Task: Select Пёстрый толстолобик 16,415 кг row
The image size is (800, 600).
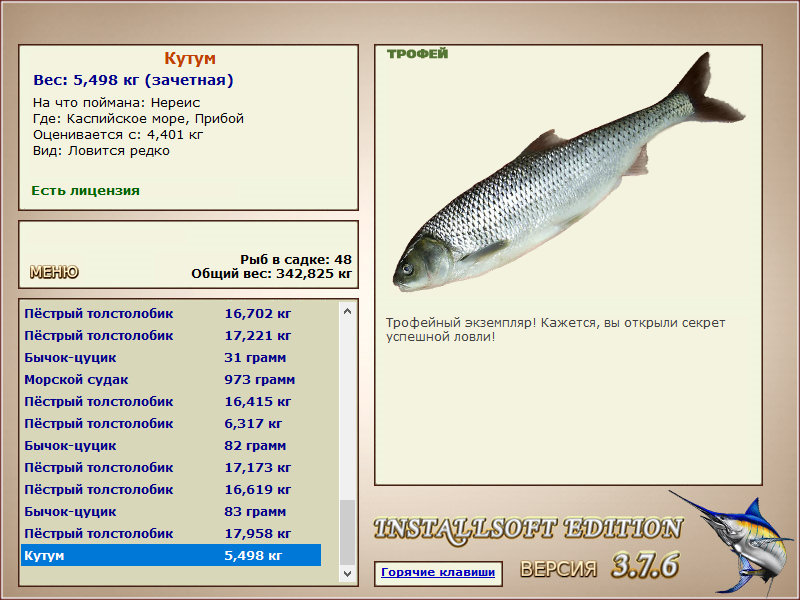Action: click(171, 402)
